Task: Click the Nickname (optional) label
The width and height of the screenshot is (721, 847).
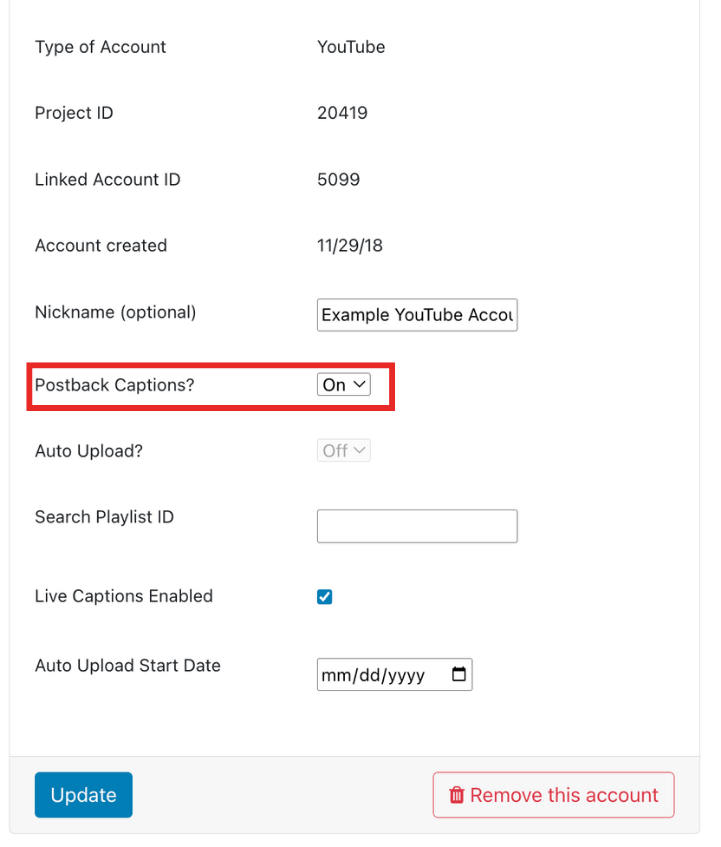Action: [116, 312]
